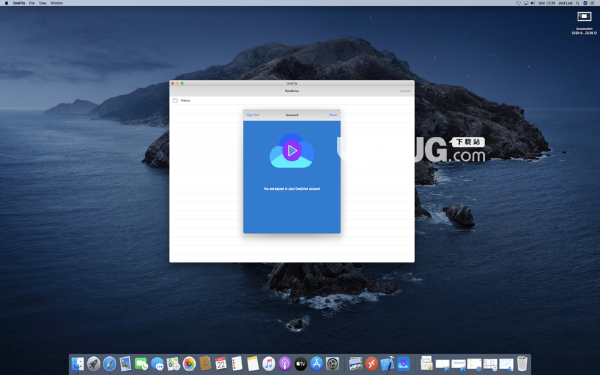Open the Window menu
This screenshot has width=600, height=375.
[57, 3]
